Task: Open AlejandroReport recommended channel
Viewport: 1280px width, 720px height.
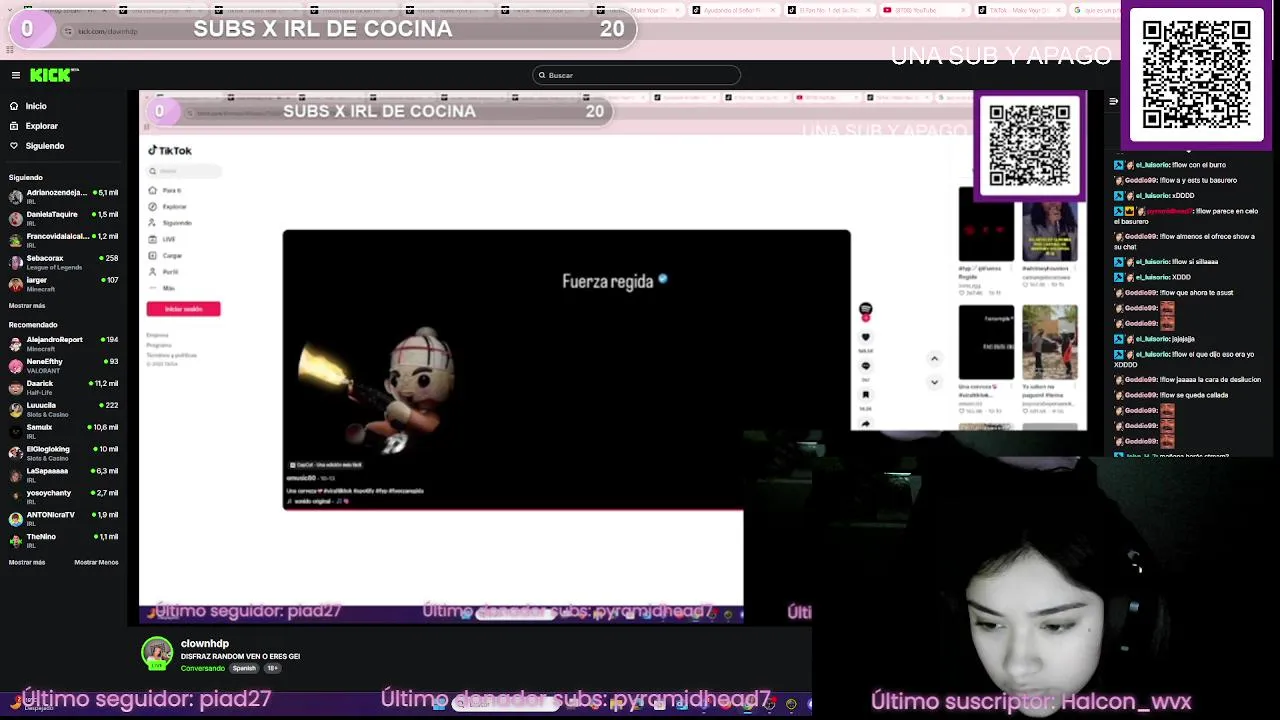Action: point(63,343)
